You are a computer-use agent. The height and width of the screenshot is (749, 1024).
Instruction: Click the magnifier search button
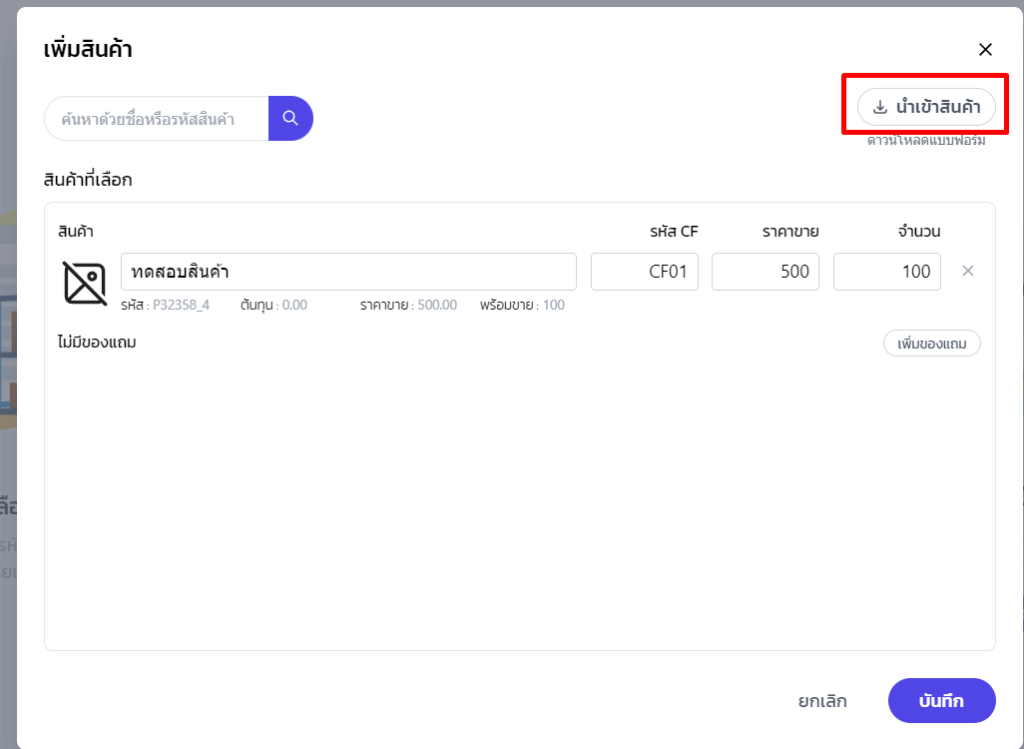(290, 118)
